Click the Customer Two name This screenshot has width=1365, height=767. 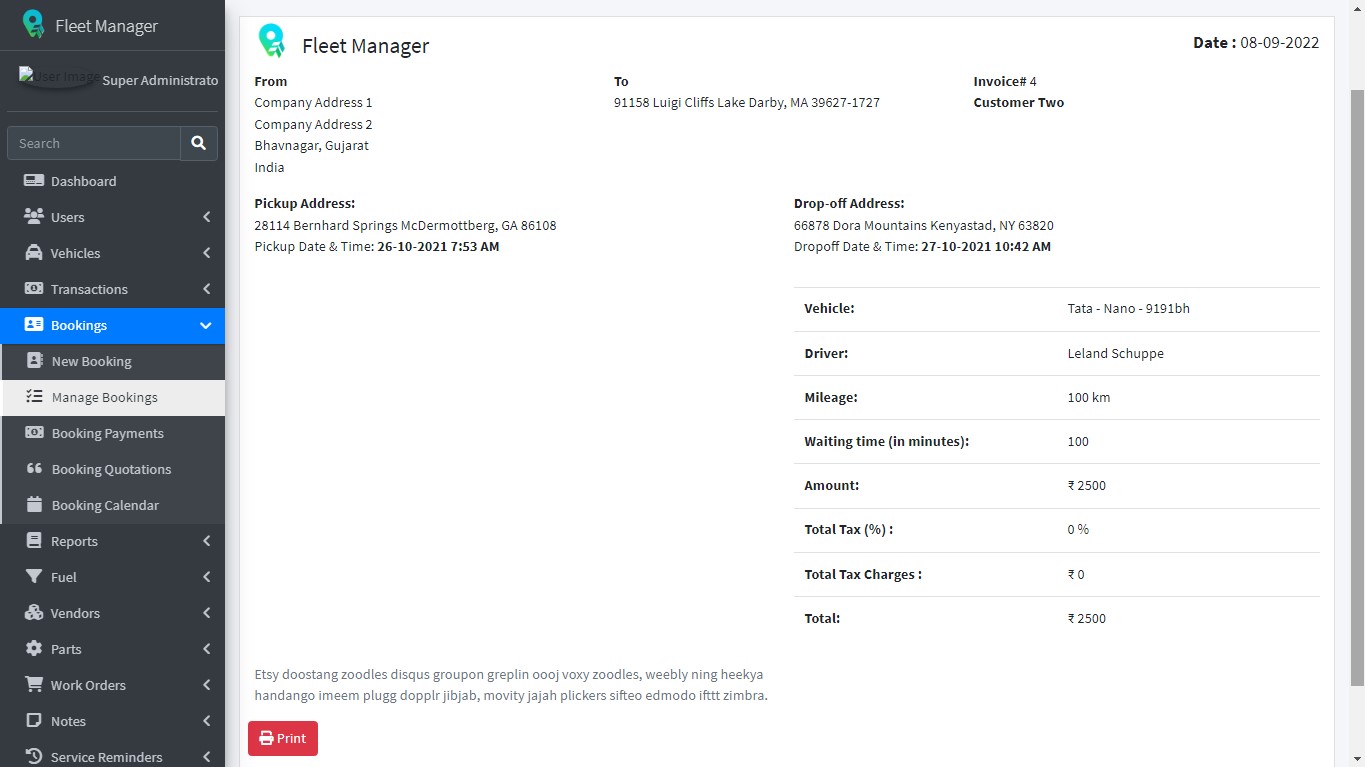(1018, 102)
